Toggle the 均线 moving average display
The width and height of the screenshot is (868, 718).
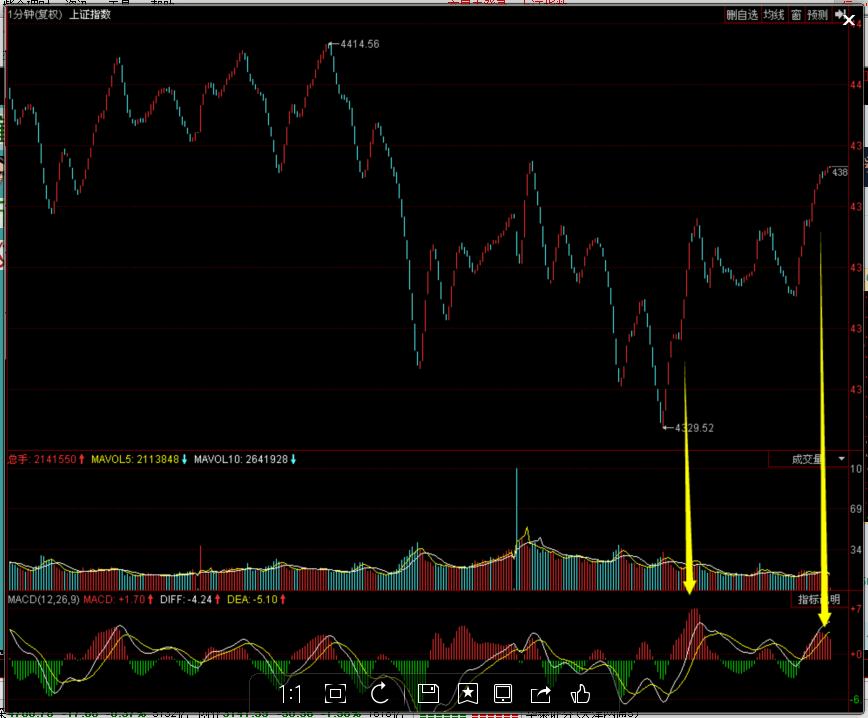click(x=773, y=15)
